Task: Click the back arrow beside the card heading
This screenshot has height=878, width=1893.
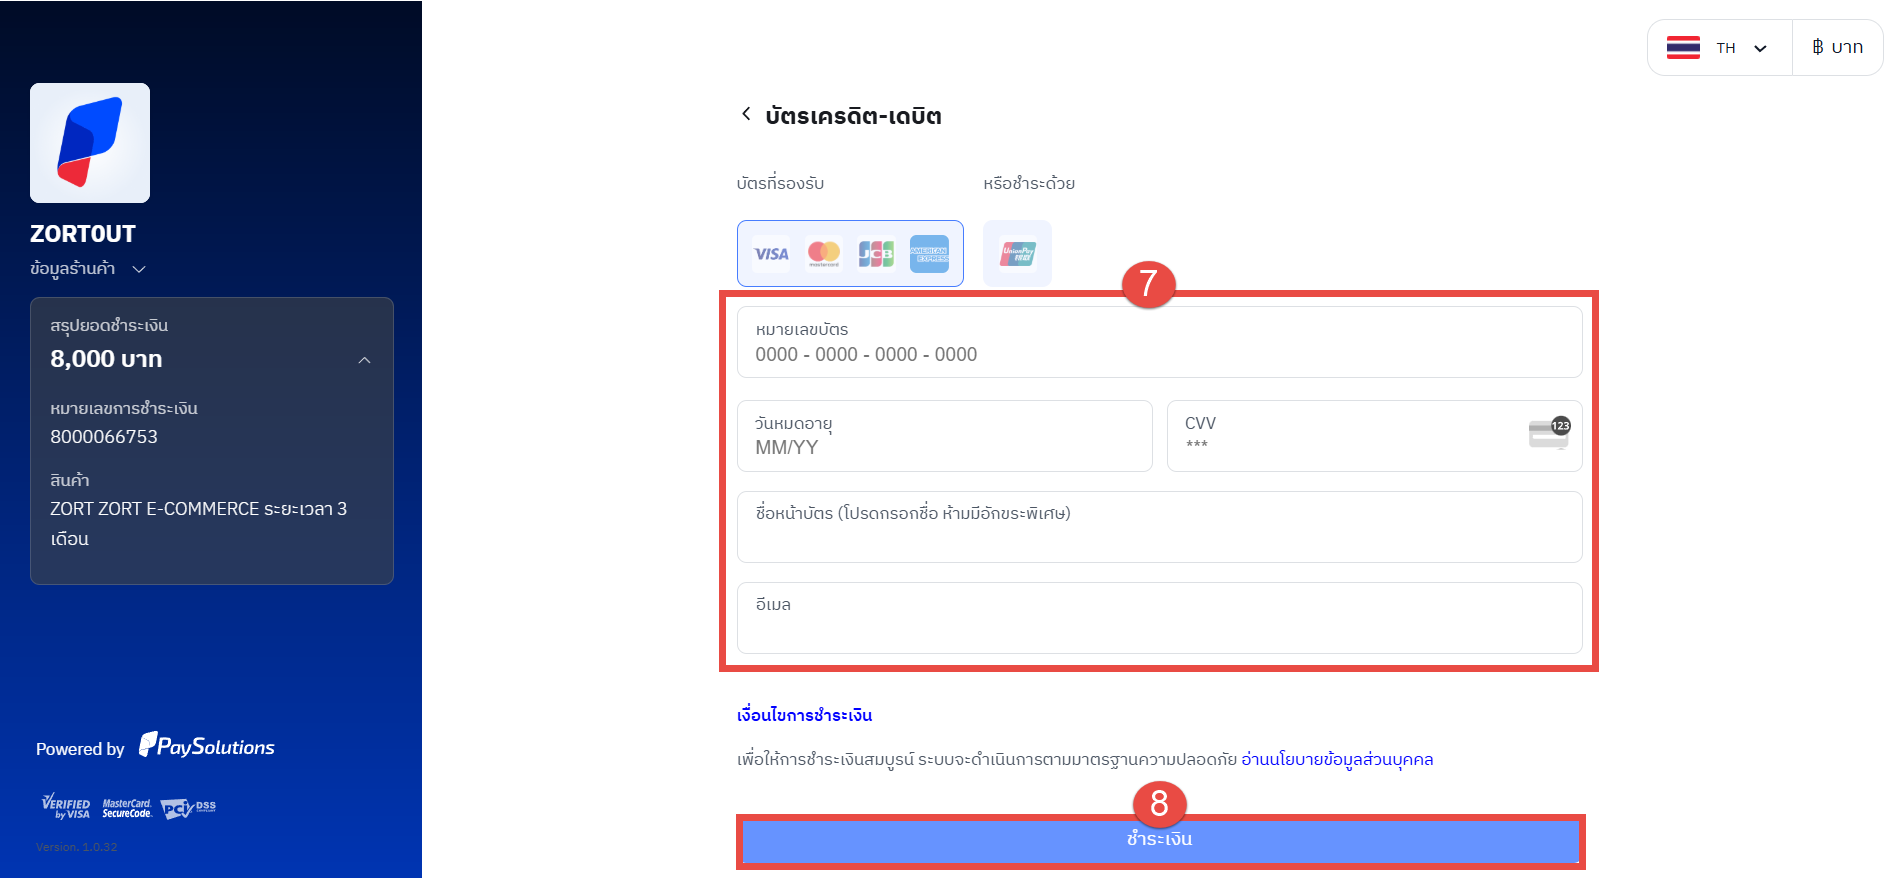Action: [x=746, y=114]
